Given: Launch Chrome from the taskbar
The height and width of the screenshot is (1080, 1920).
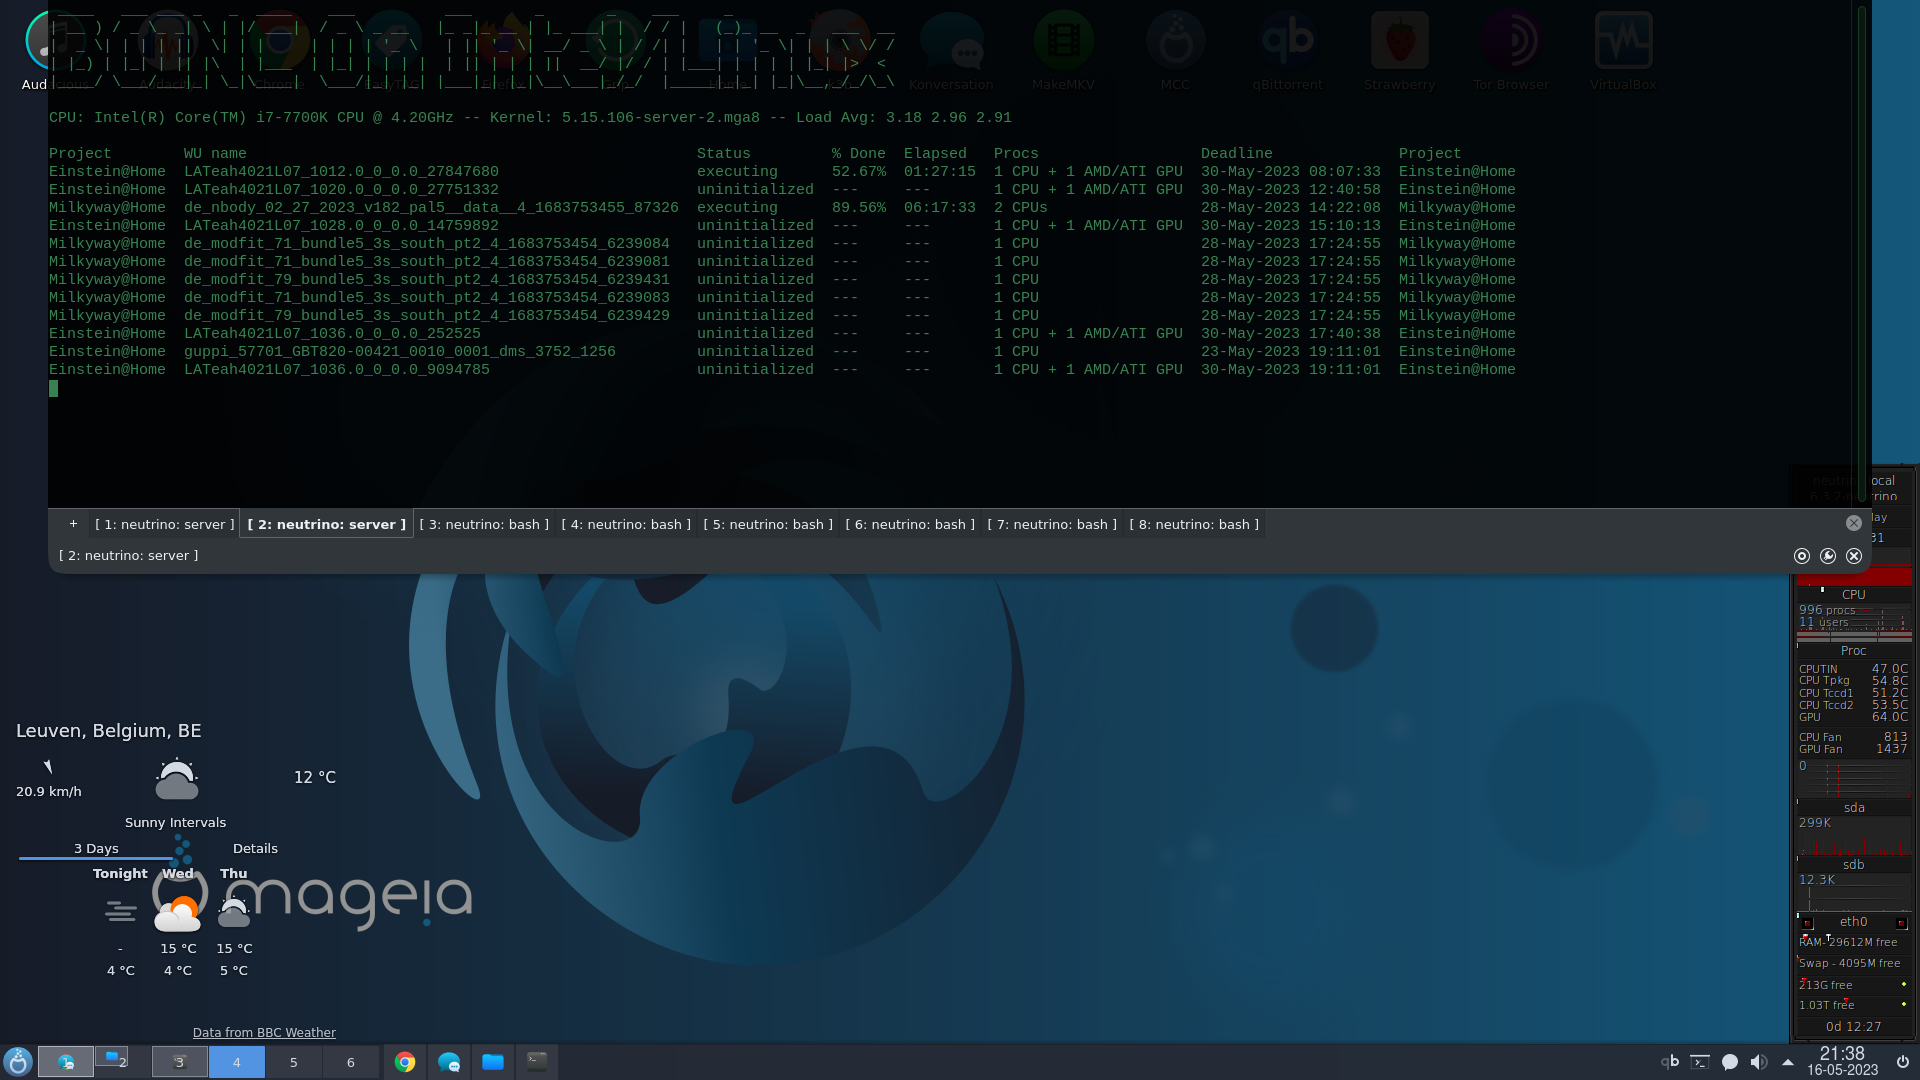Looking at the screenshot, I should [x=405, y=1062].
